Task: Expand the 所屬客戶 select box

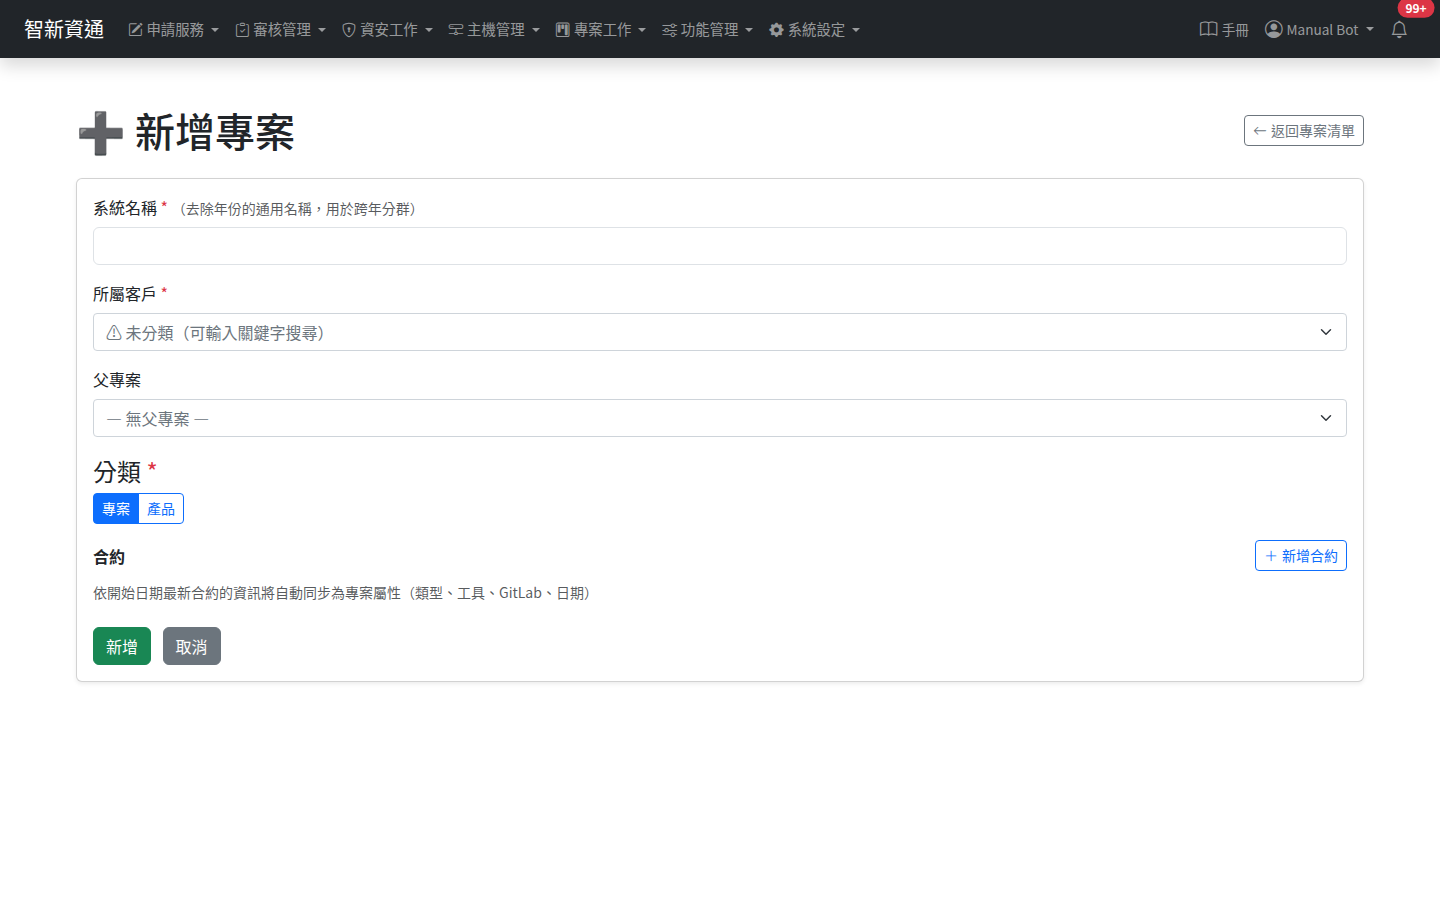Action: tap(720, 332)
